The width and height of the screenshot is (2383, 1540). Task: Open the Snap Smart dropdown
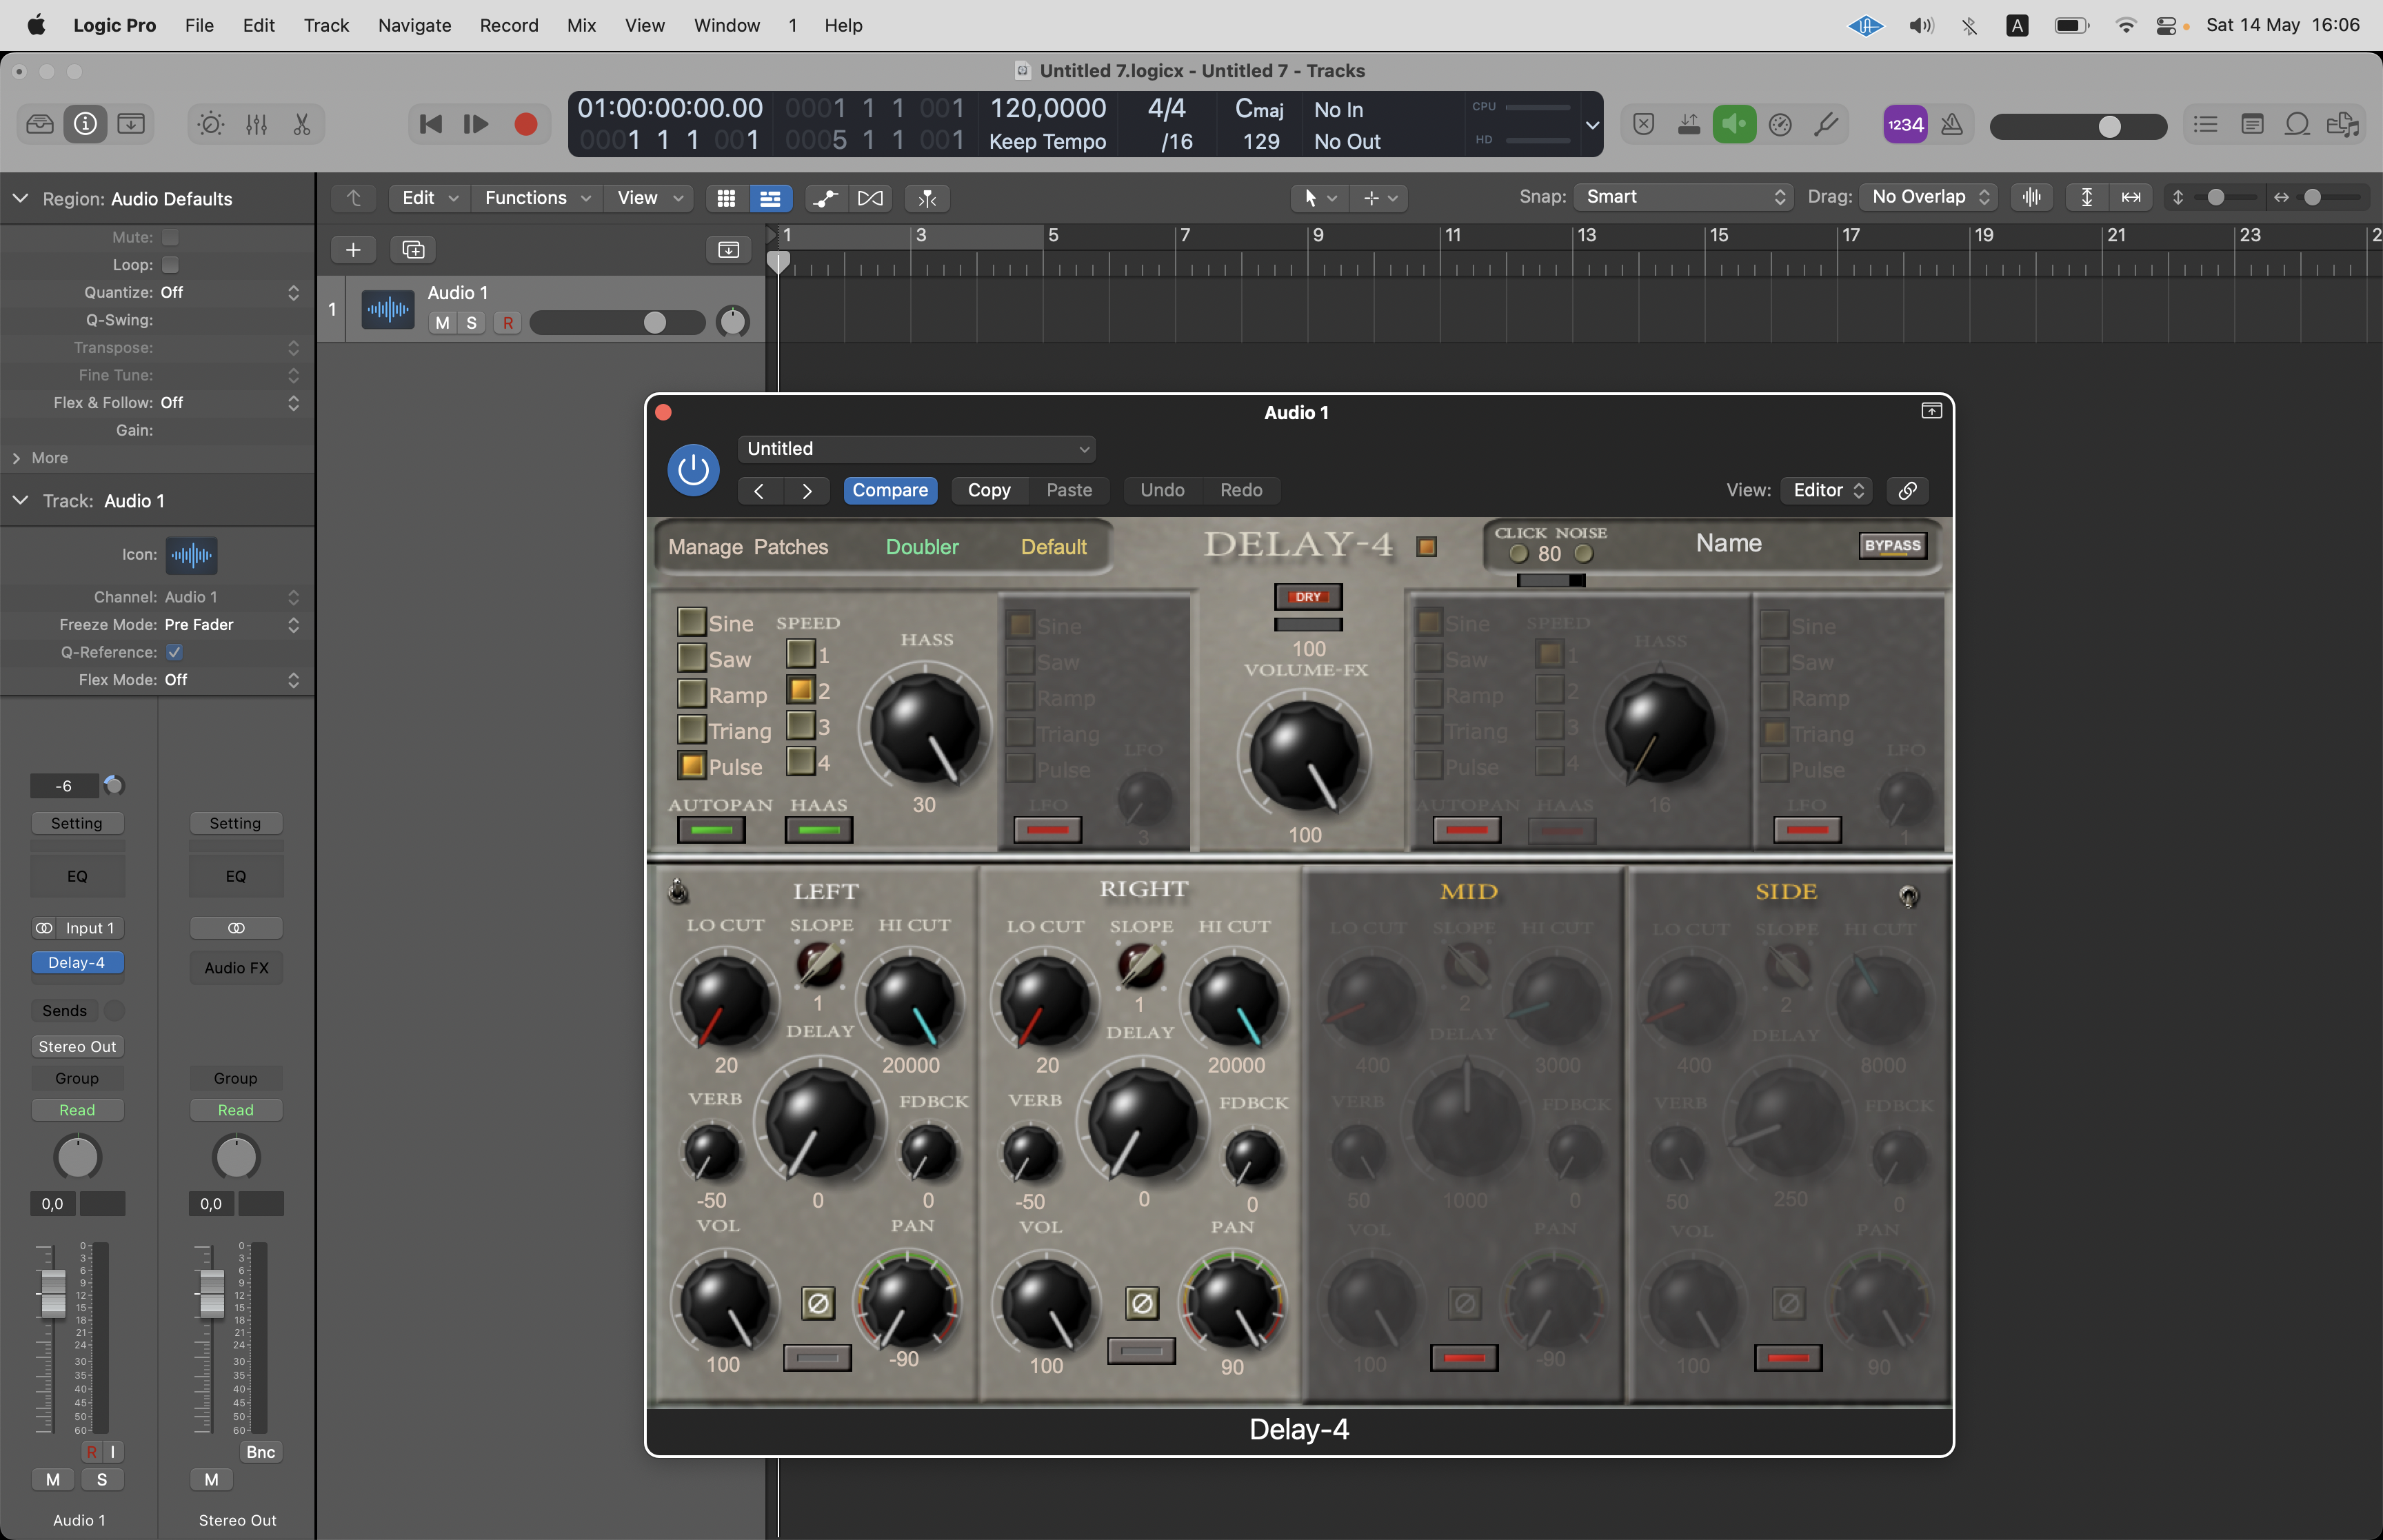coord(1683,197)
